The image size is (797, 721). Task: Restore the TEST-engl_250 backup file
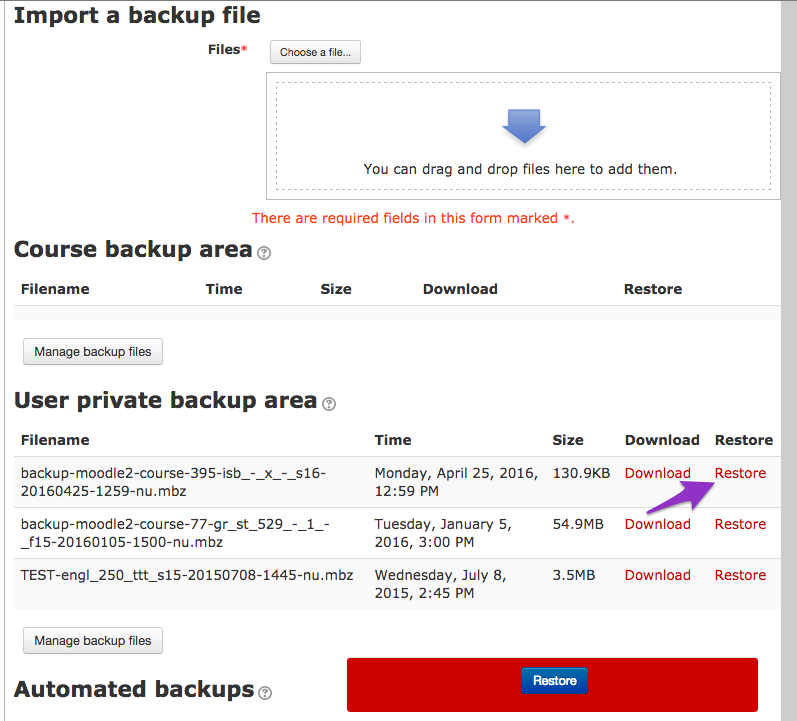740,575
